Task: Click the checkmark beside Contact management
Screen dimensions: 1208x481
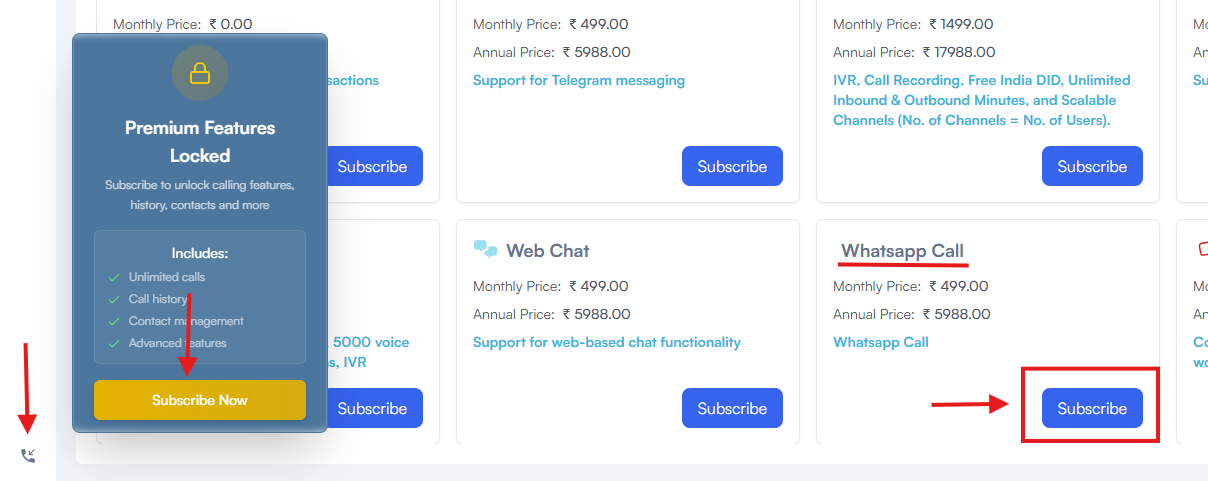Action: [x=114, y=321]
